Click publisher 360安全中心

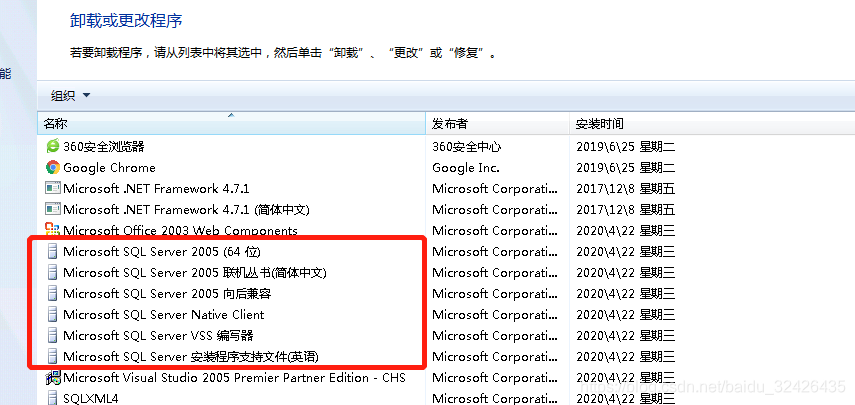[466, 147]
